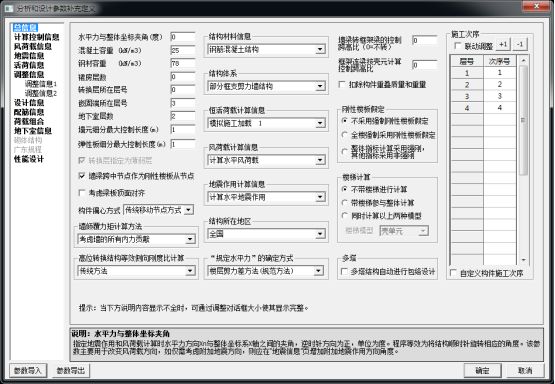Click the 次序号 cell for floor 1
This screenshot has width=555, height=384.
tap(499, 73)
